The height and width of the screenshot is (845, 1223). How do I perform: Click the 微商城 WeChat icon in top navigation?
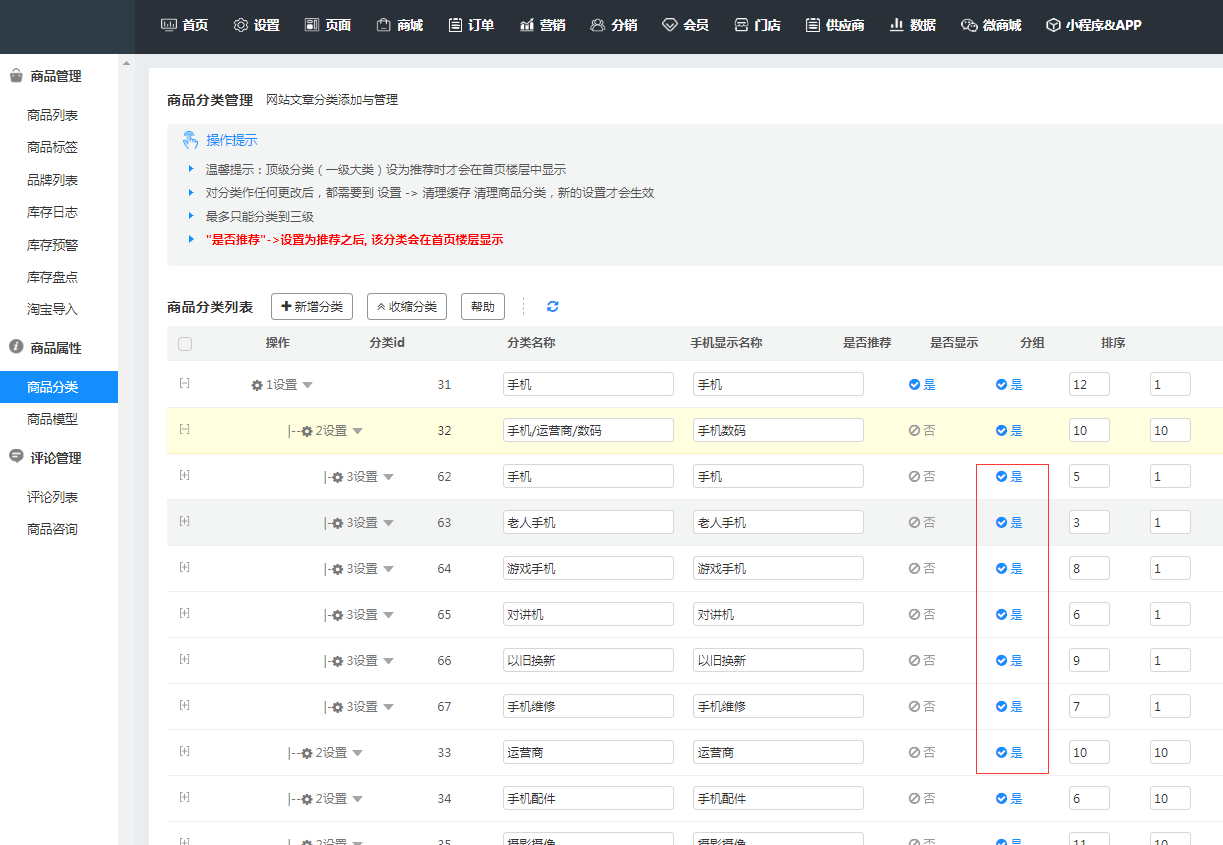(968, 25)
